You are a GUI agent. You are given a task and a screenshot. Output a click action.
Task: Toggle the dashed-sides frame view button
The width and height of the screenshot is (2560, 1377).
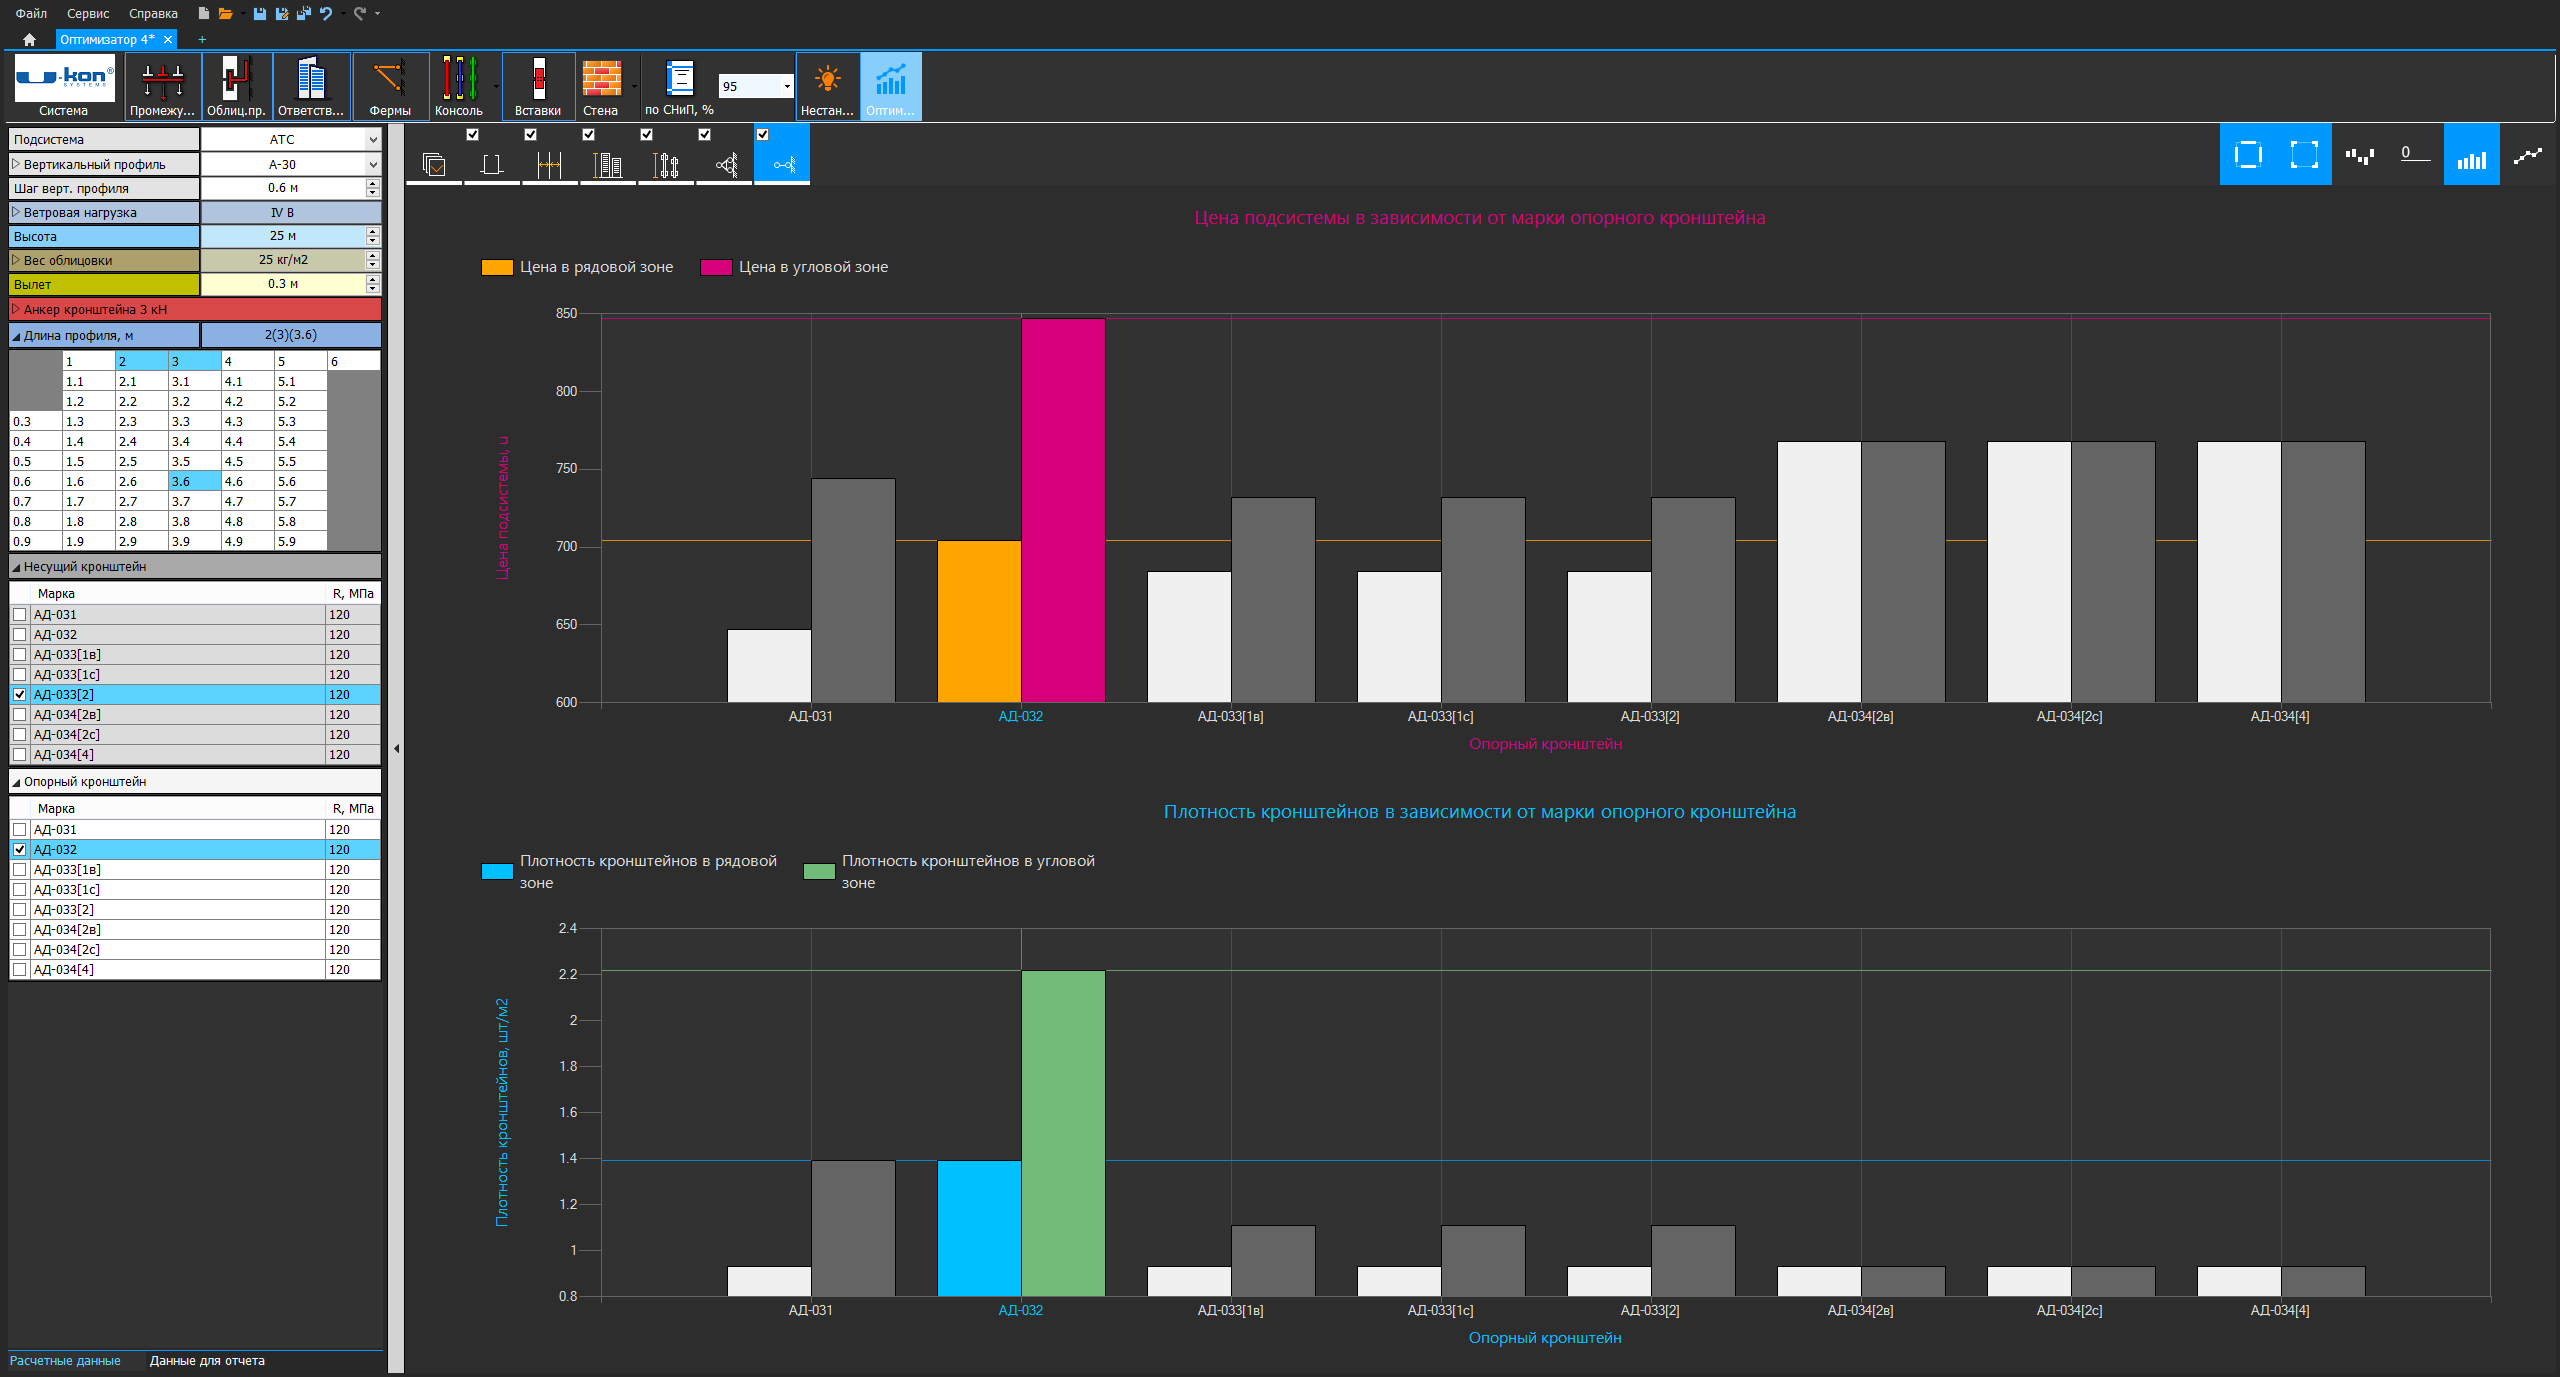2248,154
